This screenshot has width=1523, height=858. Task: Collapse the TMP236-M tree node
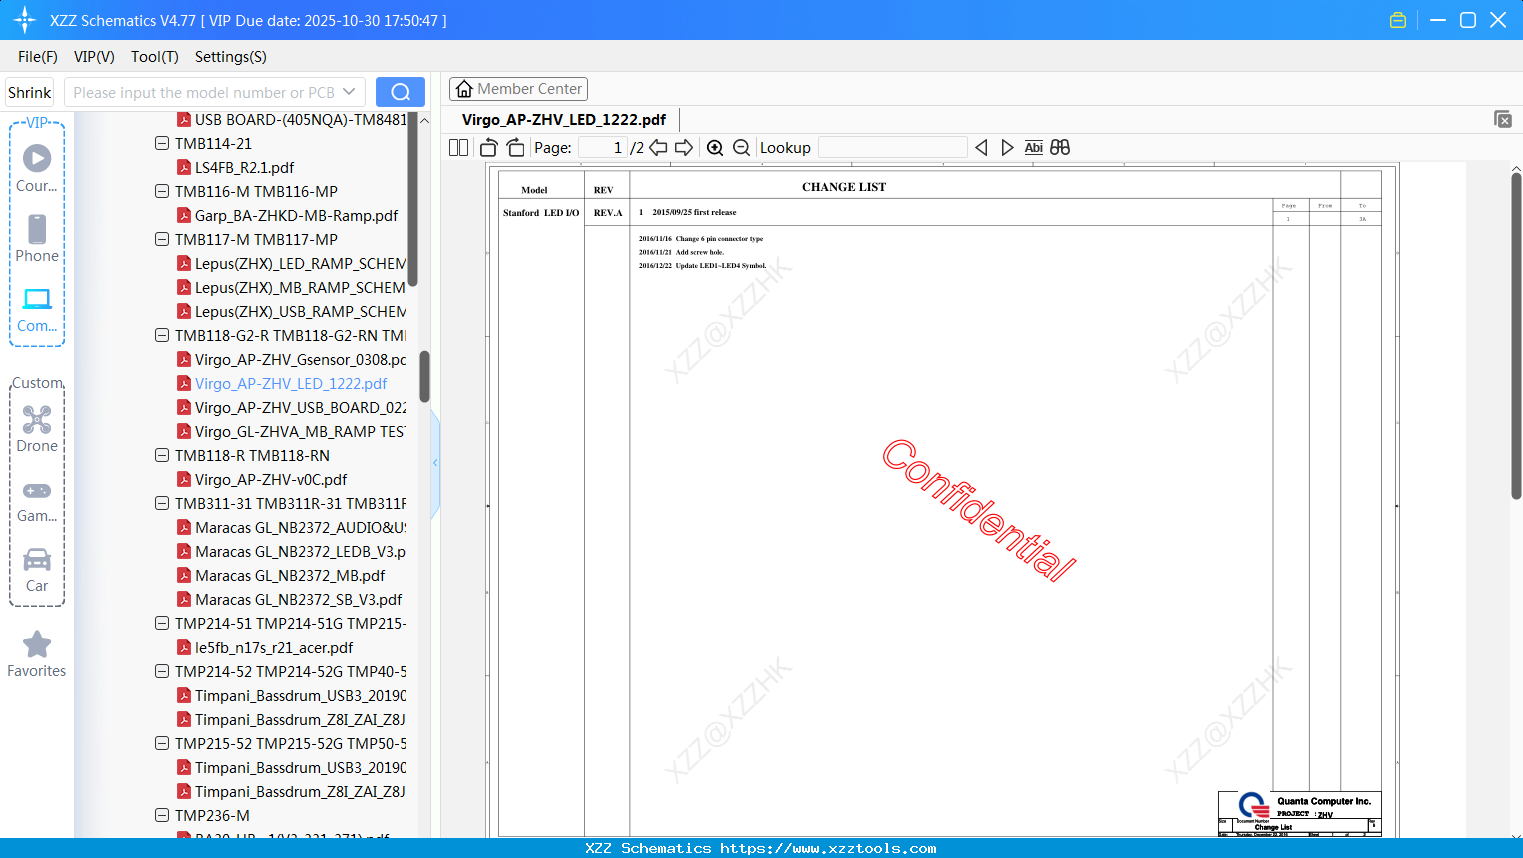162,816
